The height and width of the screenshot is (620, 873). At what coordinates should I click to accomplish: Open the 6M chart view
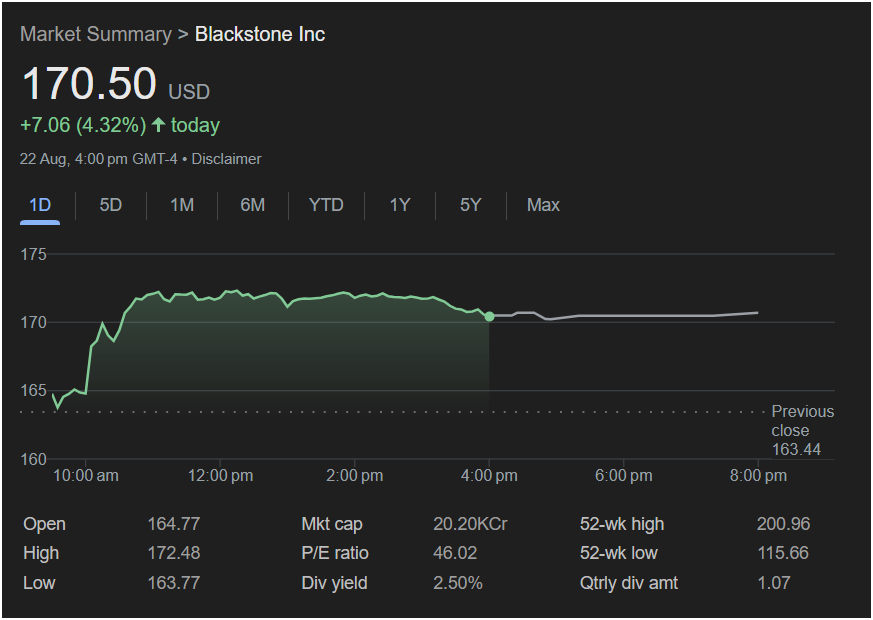[252, 205]
